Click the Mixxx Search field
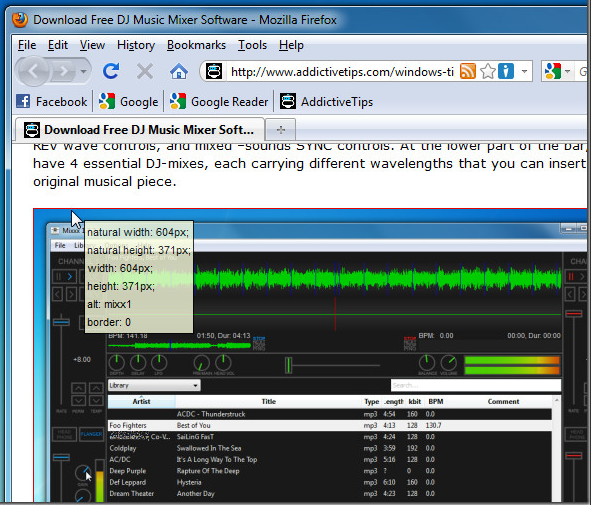 [476, 385]
